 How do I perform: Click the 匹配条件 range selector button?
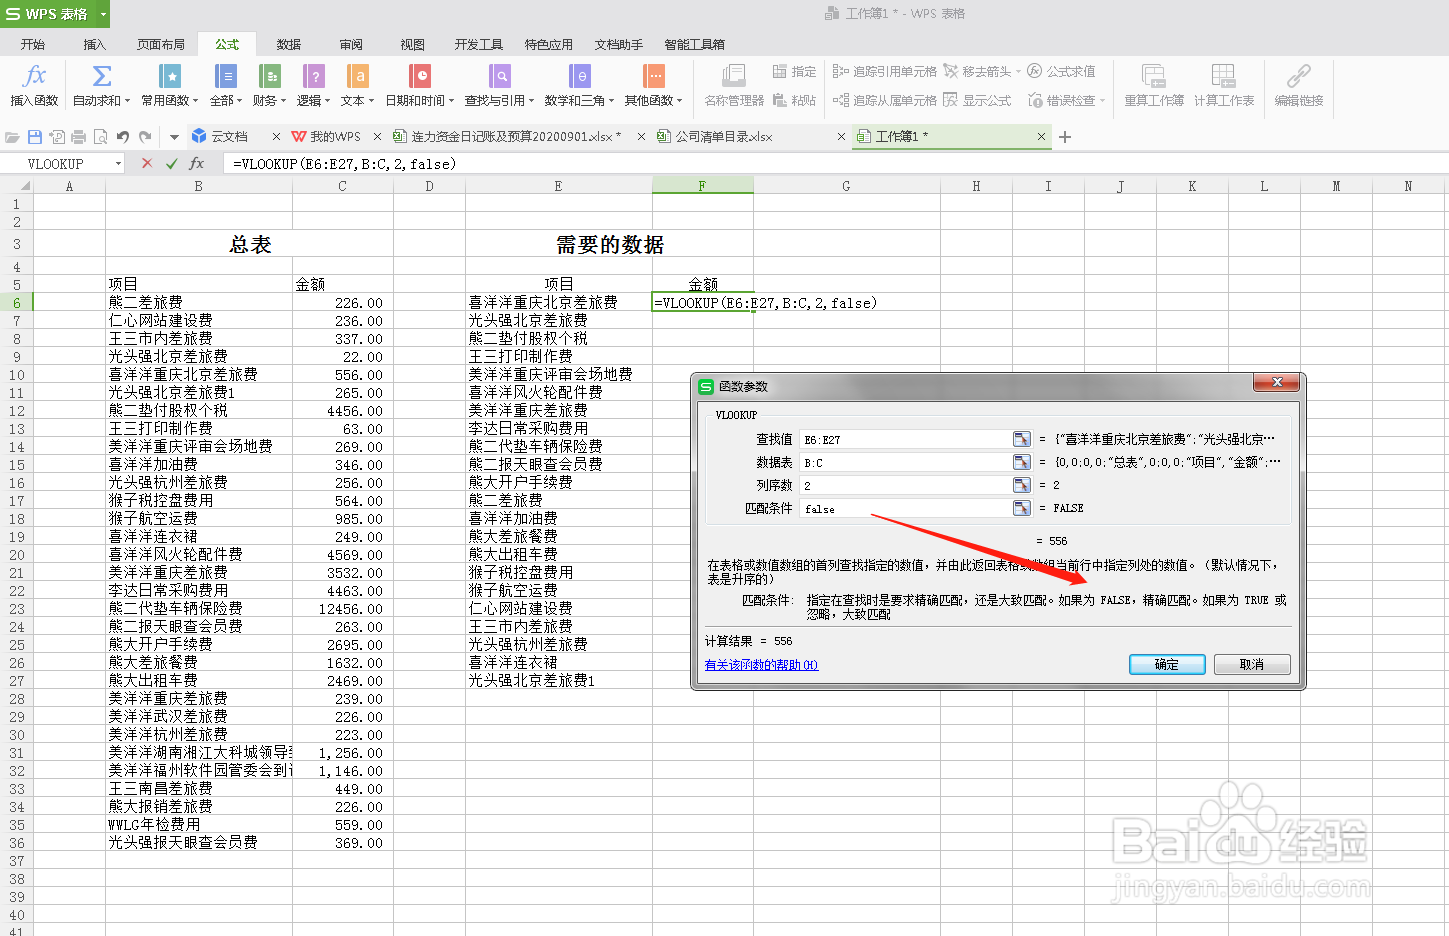pos(1021,508)
